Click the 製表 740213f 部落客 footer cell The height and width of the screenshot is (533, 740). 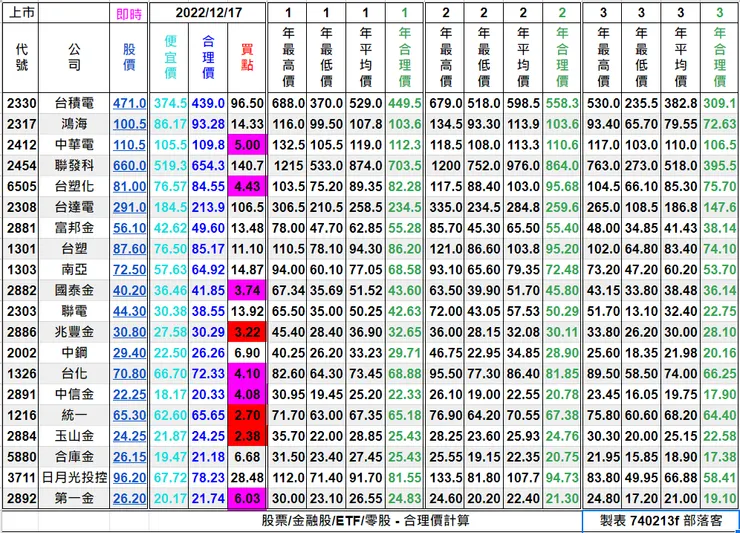(661, 521)
